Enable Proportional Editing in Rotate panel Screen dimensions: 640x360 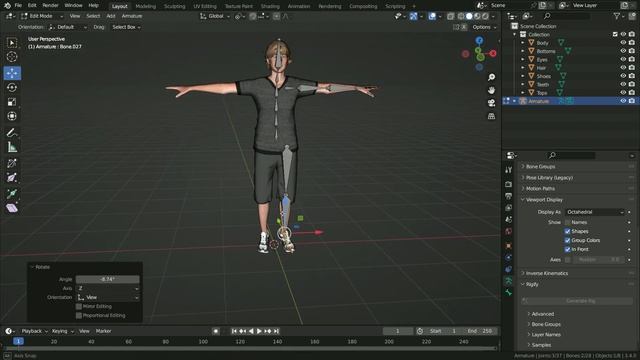click(79, 316)
